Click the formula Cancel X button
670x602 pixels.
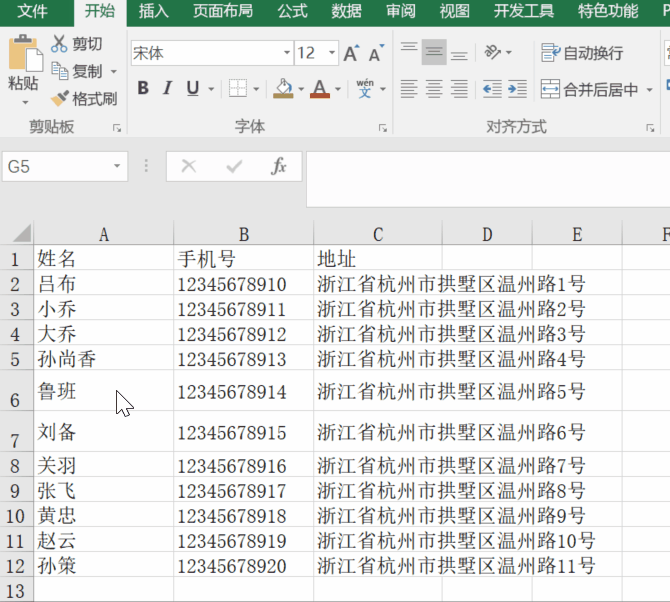[188, 166]
